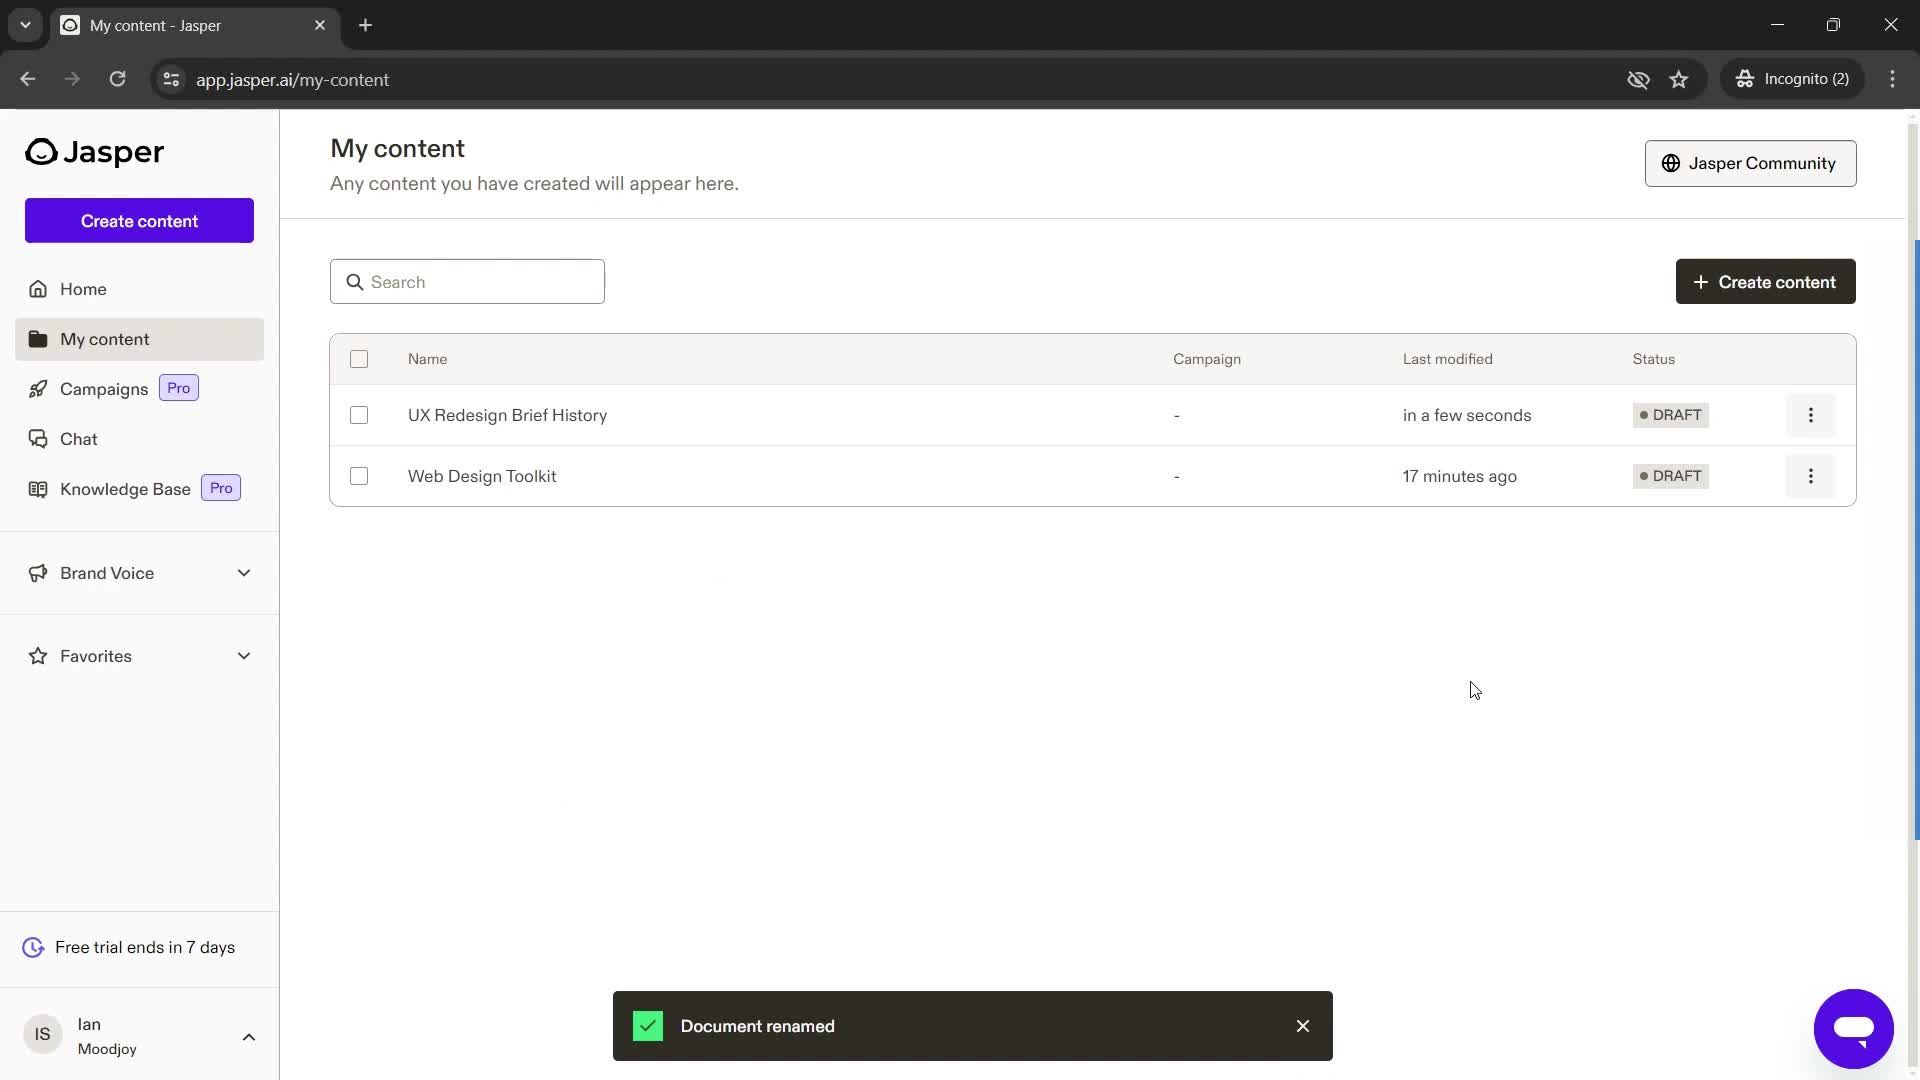Toggle checkbox for UX Redesign Brief History
This screenshot has width=1920, height=1080.
[357, 414]
